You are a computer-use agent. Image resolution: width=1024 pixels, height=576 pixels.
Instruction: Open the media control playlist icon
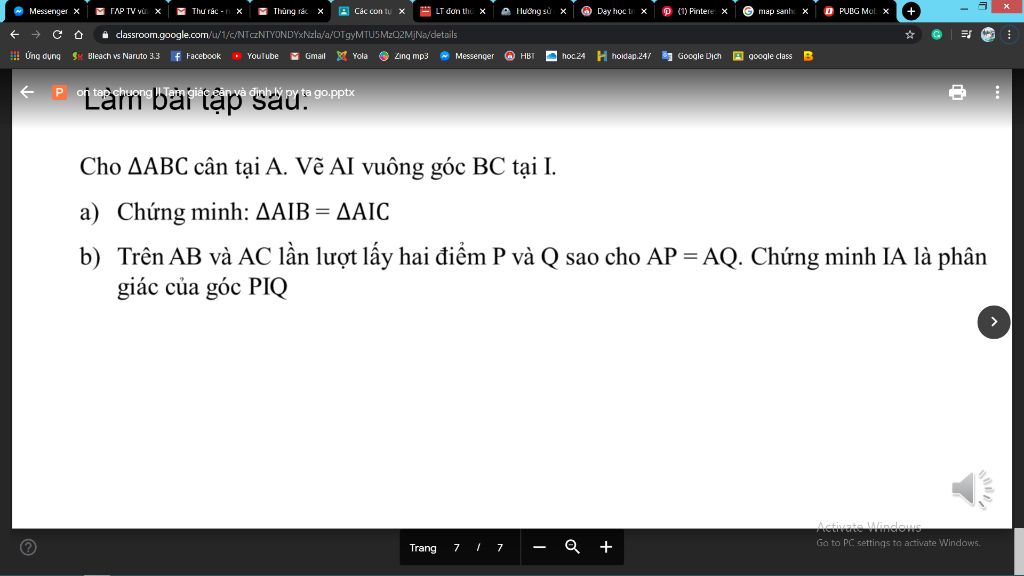(x=967, y=35)
